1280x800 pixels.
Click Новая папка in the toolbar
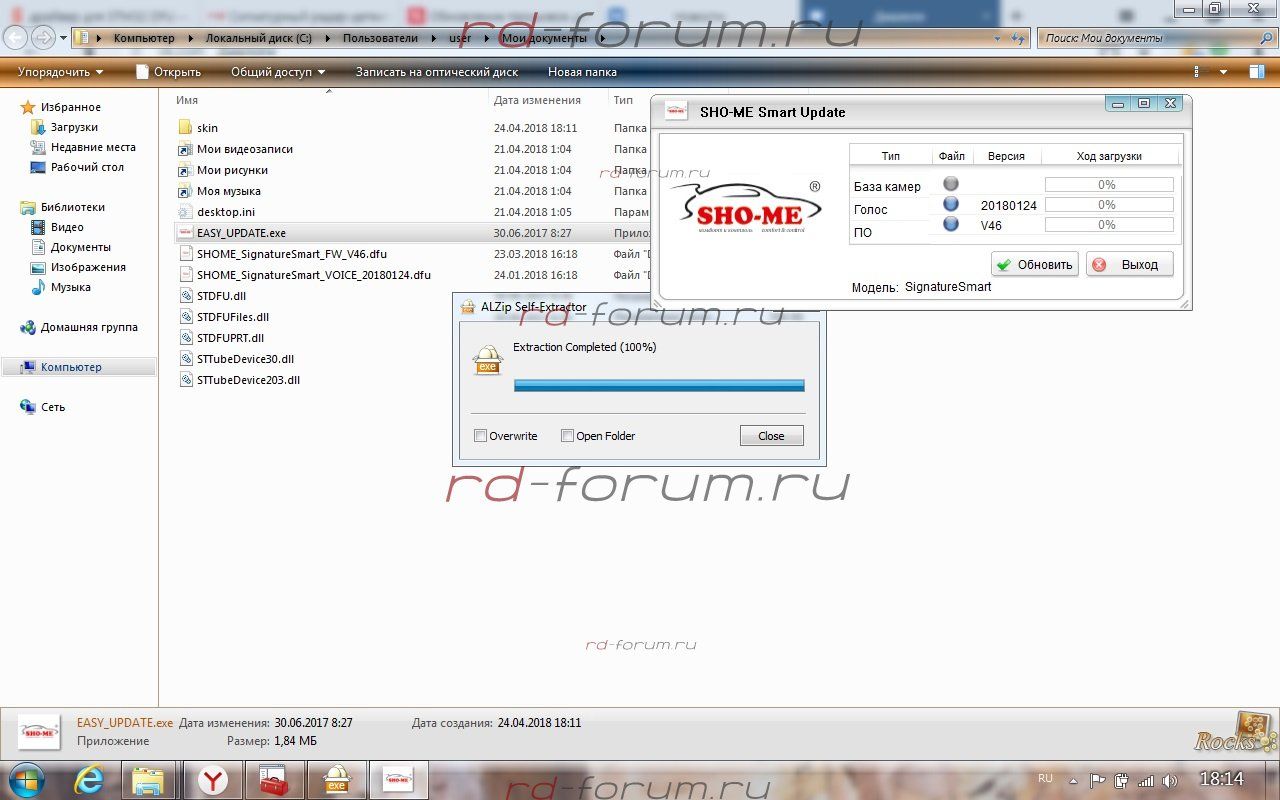[x=582, y=72]
